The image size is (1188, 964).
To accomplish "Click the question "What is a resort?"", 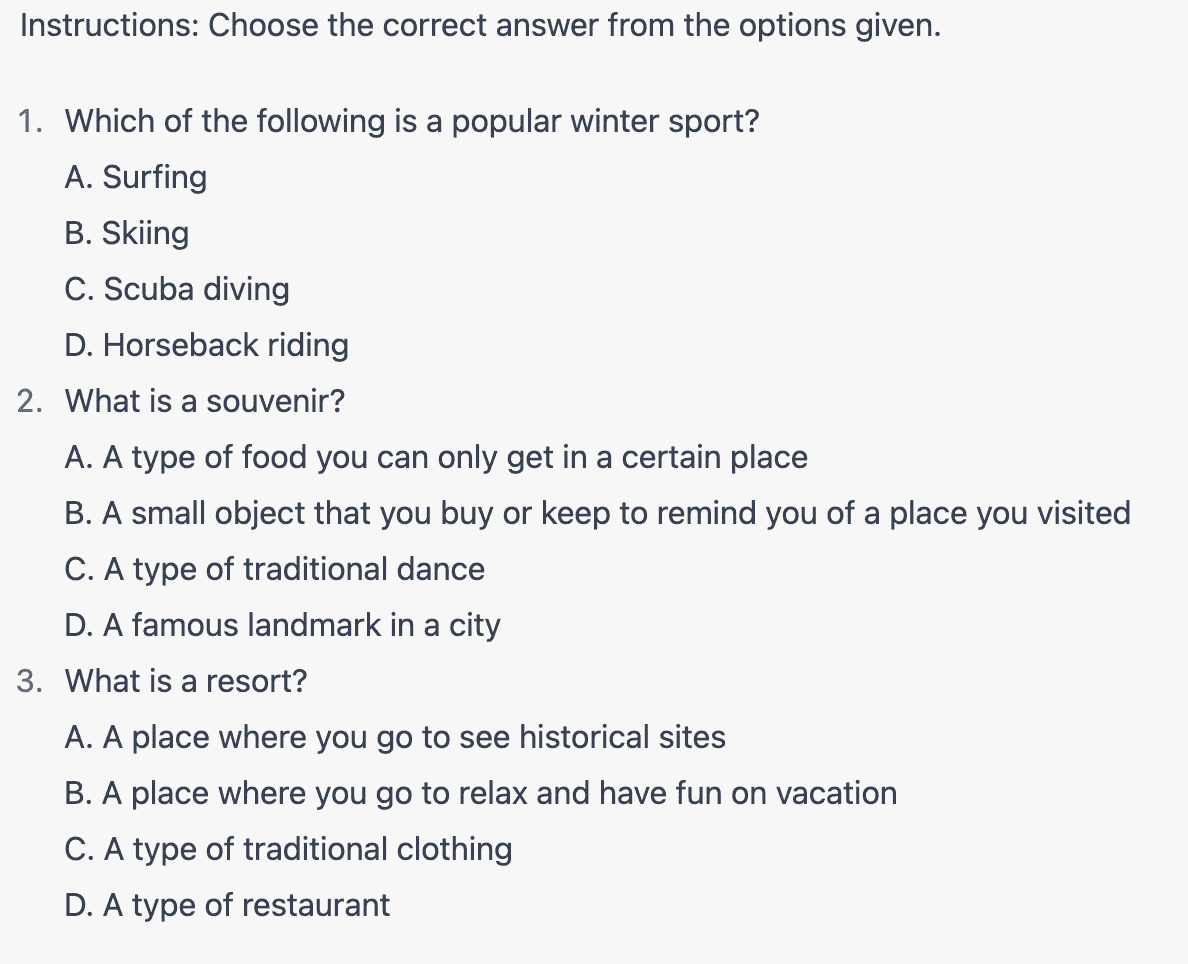I will [x=186, y=681].
